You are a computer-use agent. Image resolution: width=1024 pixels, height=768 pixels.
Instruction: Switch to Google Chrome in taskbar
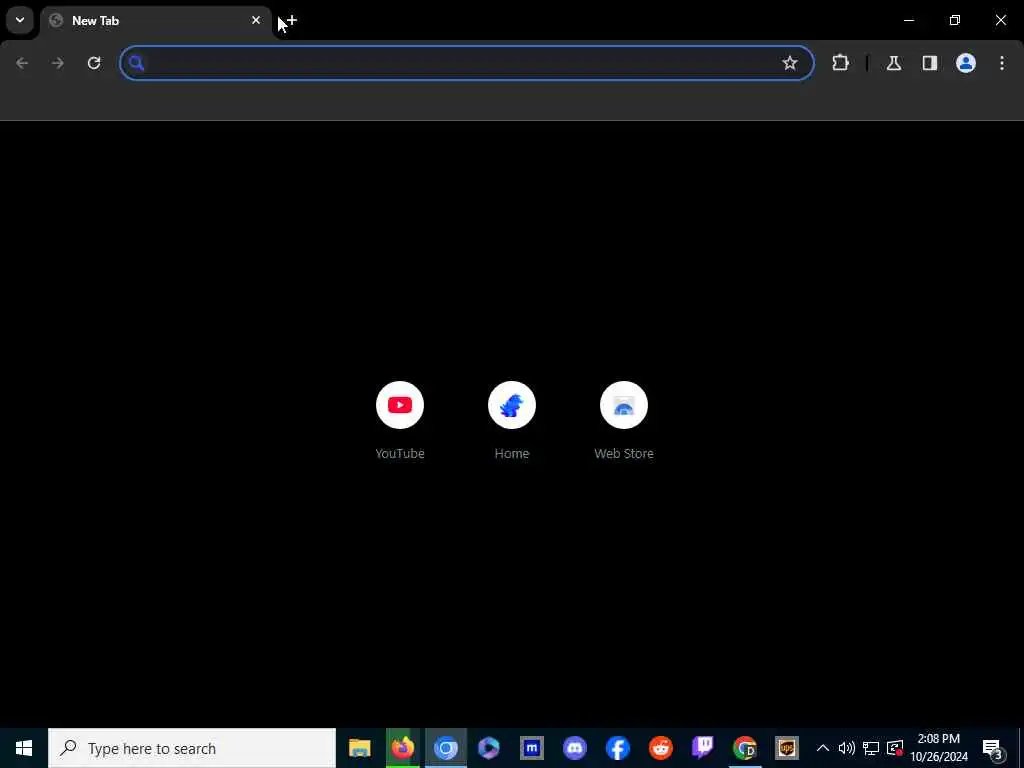(x=744, y=748)
